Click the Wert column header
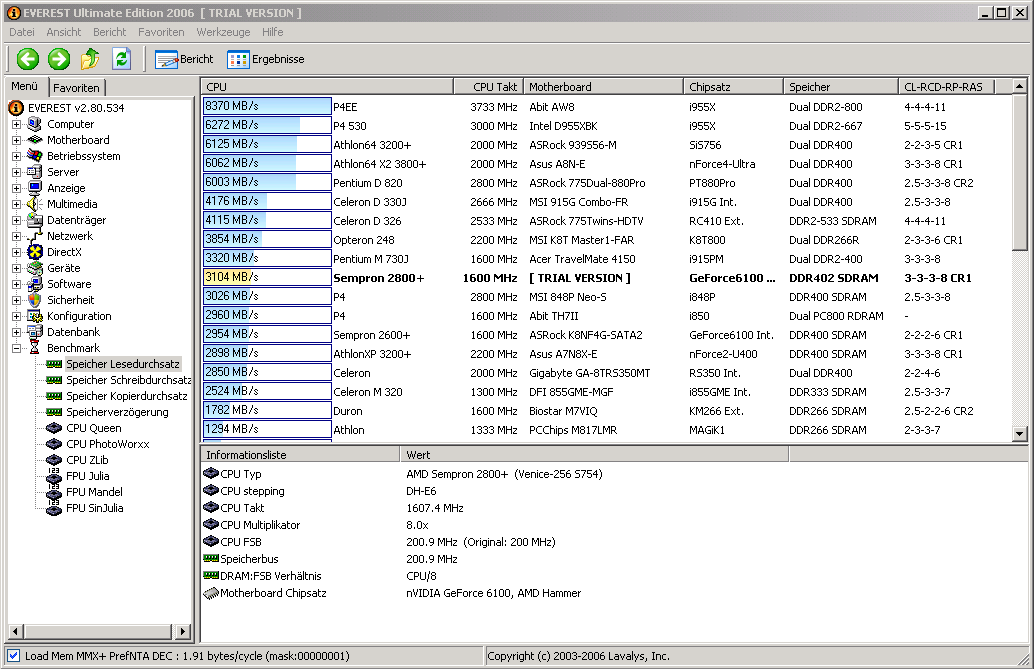 click(594, 455)
